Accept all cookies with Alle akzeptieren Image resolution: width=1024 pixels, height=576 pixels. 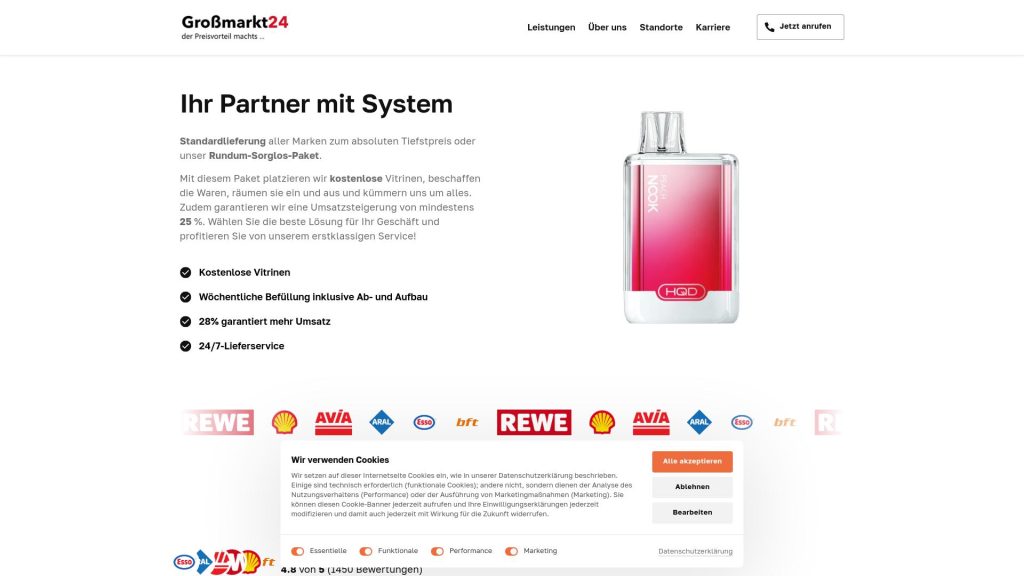tap(692, 461)
